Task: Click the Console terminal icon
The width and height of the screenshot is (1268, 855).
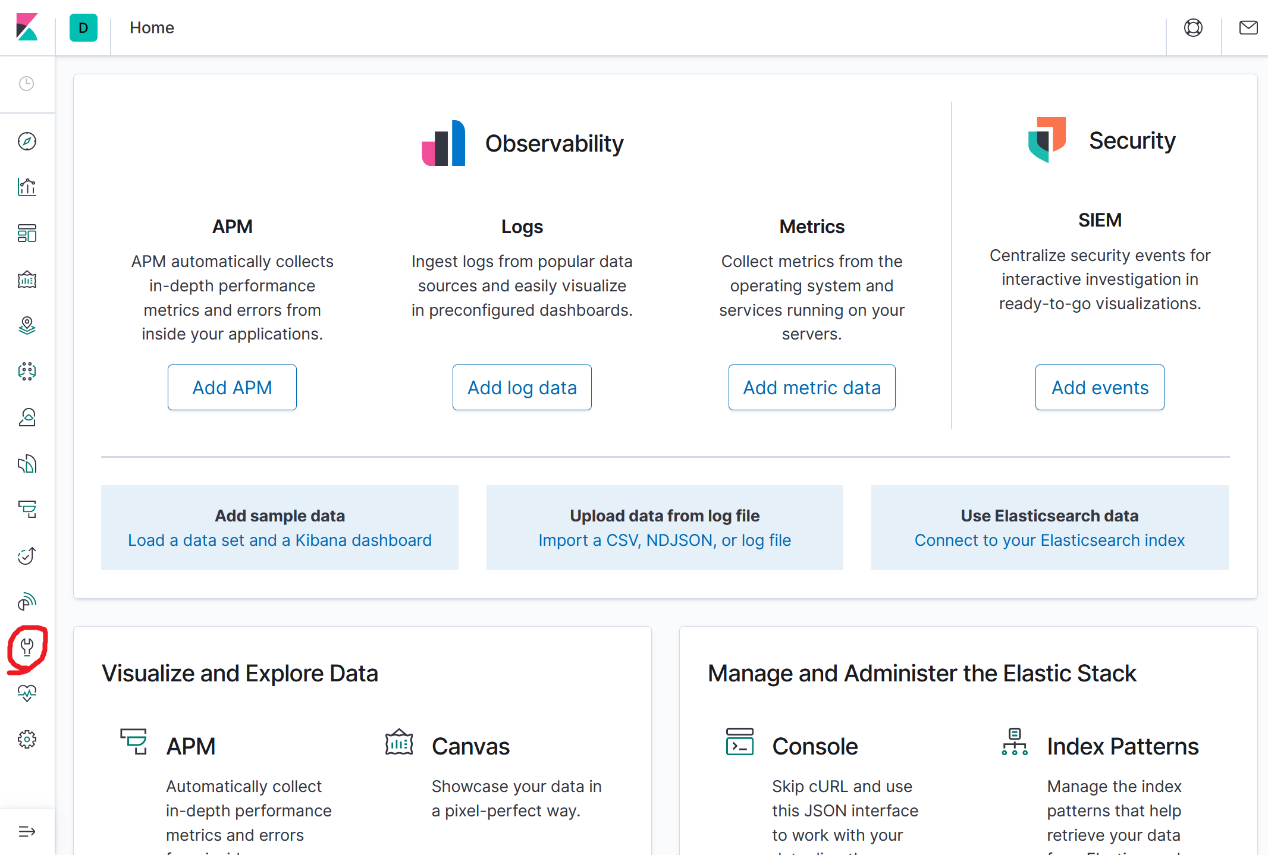Action: (x=740, y=742)
